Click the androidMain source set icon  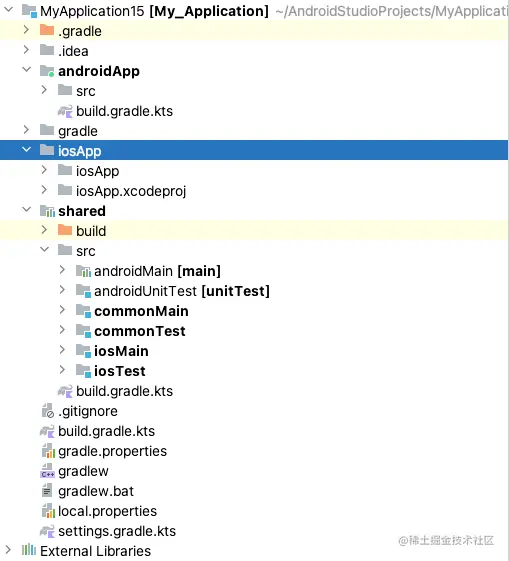pos(83,271)
